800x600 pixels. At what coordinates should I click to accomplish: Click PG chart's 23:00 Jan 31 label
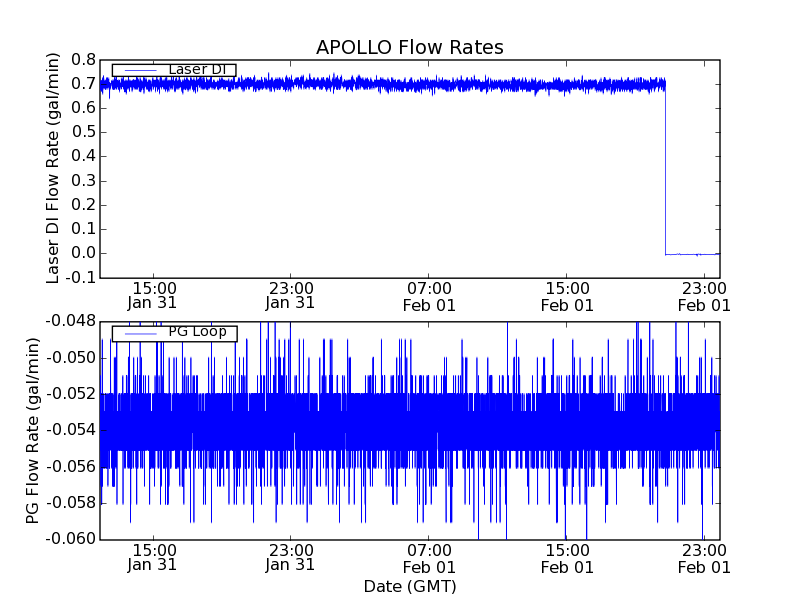coord(290,558)
